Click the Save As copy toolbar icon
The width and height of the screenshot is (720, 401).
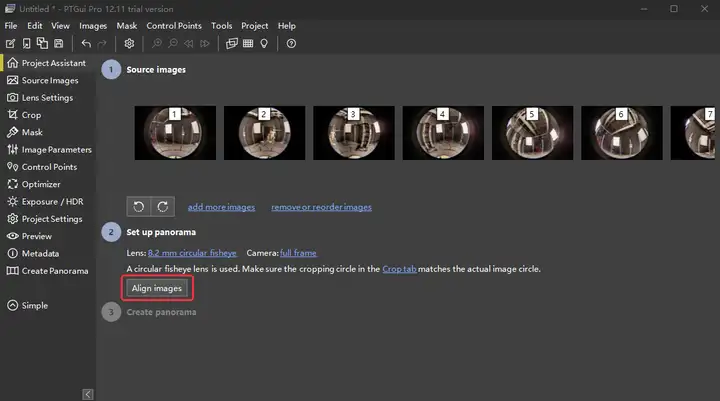tap(42, 44)
